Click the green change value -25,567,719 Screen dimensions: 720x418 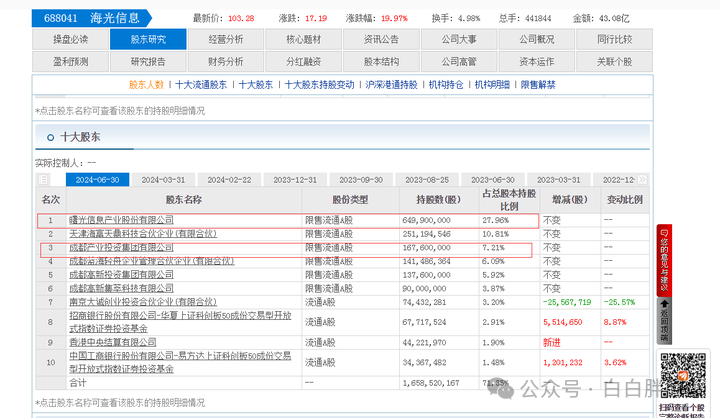point(567,302)
